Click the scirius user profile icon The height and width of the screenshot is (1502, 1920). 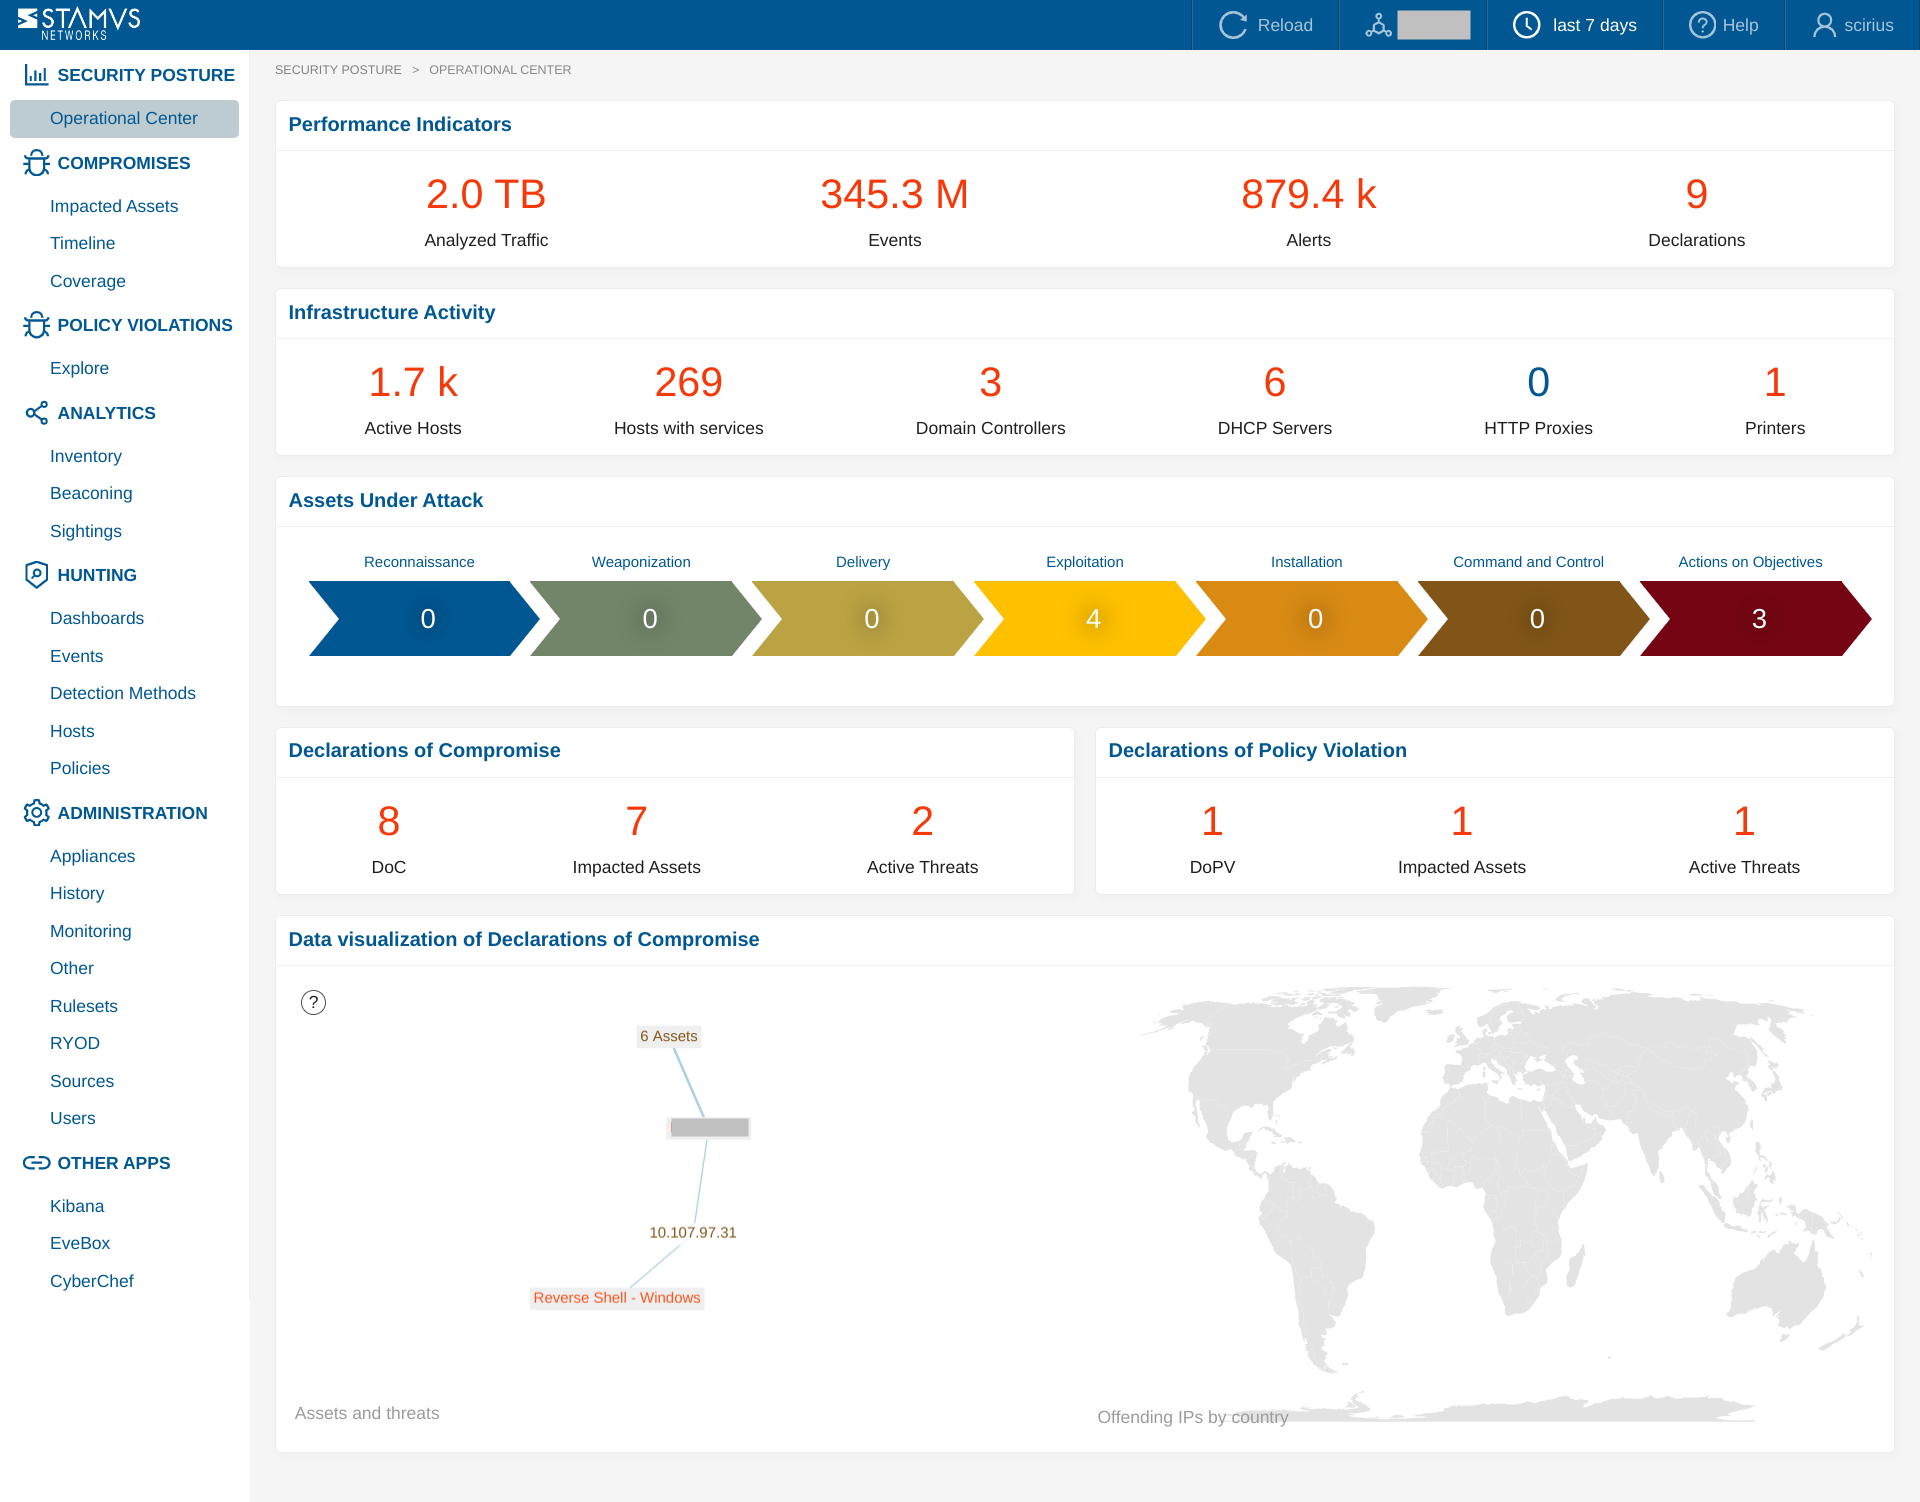click(x=1824, y=25)
